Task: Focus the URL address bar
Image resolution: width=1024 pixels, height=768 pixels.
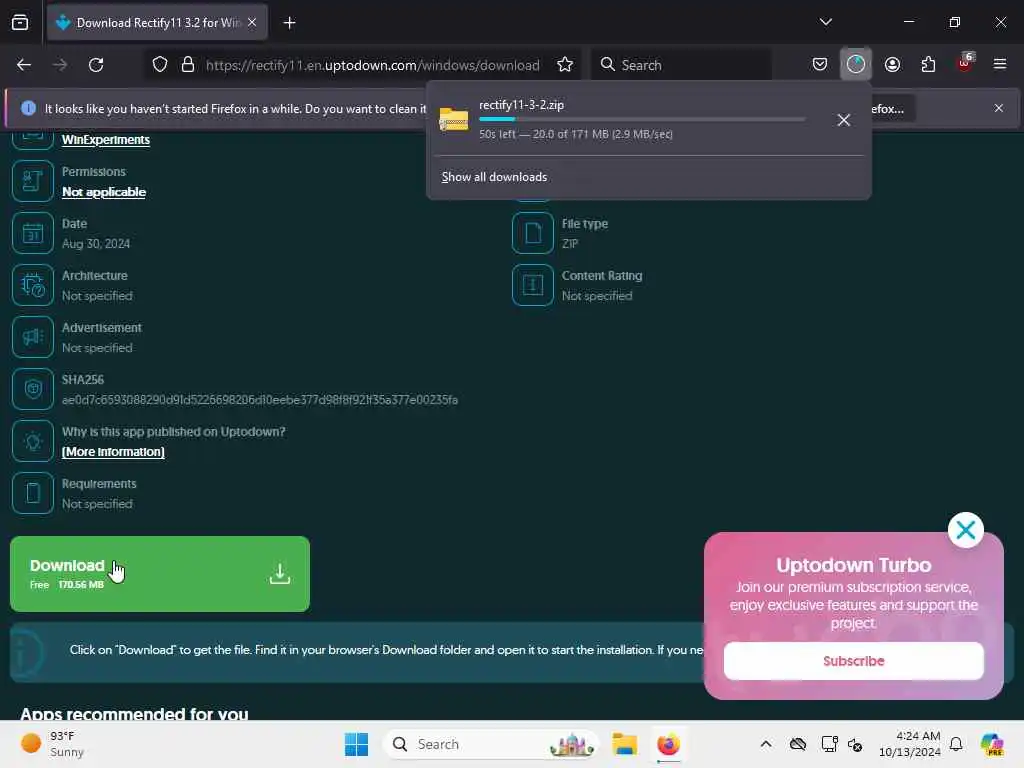Action: coord(372,65)
